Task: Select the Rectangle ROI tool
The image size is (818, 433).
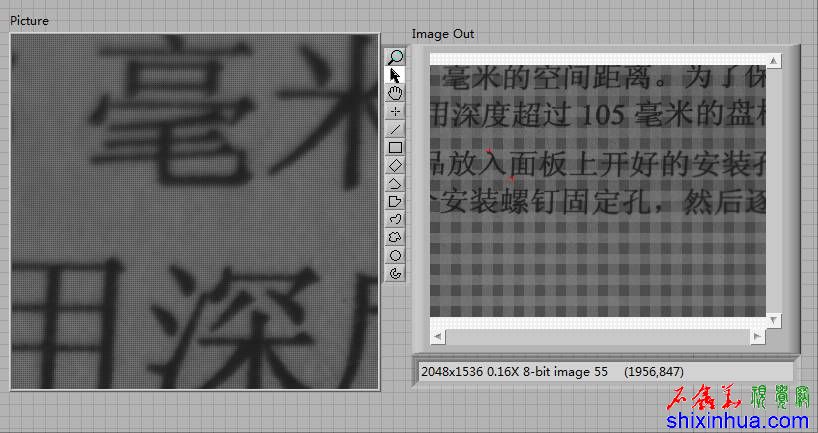Action: pyautogui.click(x=396, y=147)
